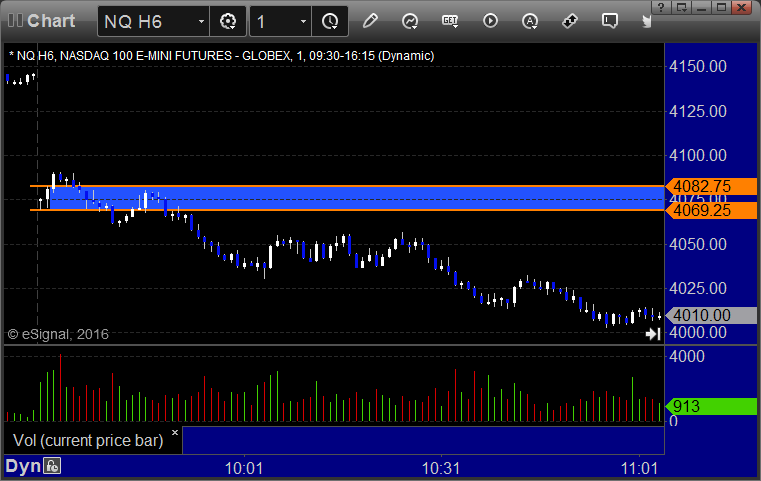Image resolution: width=761 pixels, height=481 pixels.
Task: Toggle the Dyn lock icon
Action: (52, 466)
